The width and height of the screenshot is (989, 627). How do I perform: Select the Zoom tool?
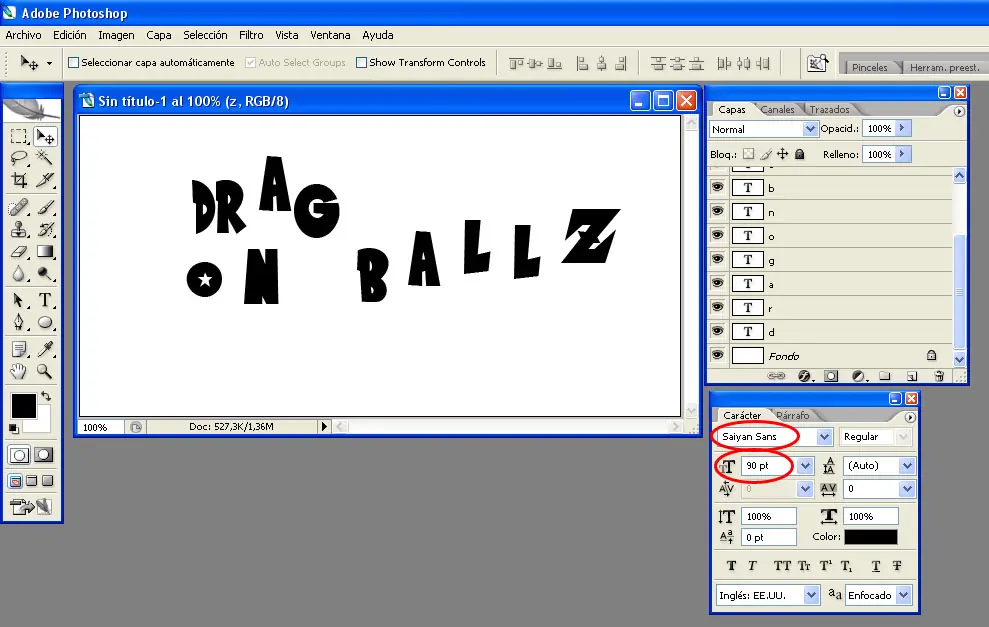45,371
